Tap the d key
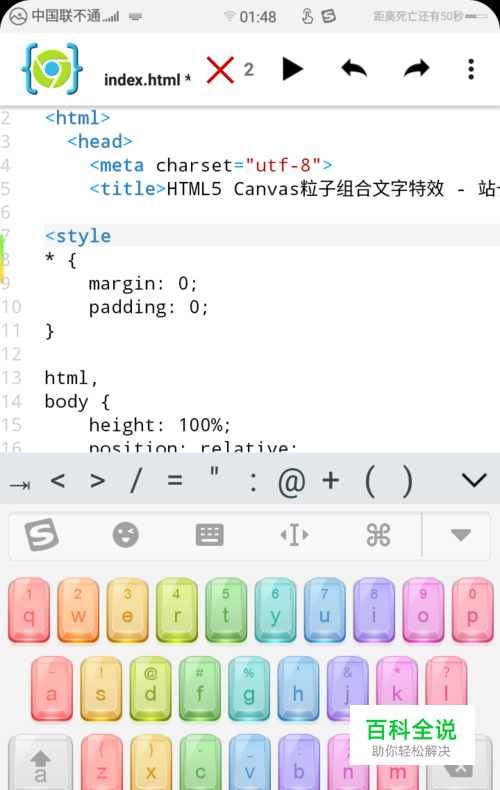This screenshot has width=500, height=790. pos(150,689)
